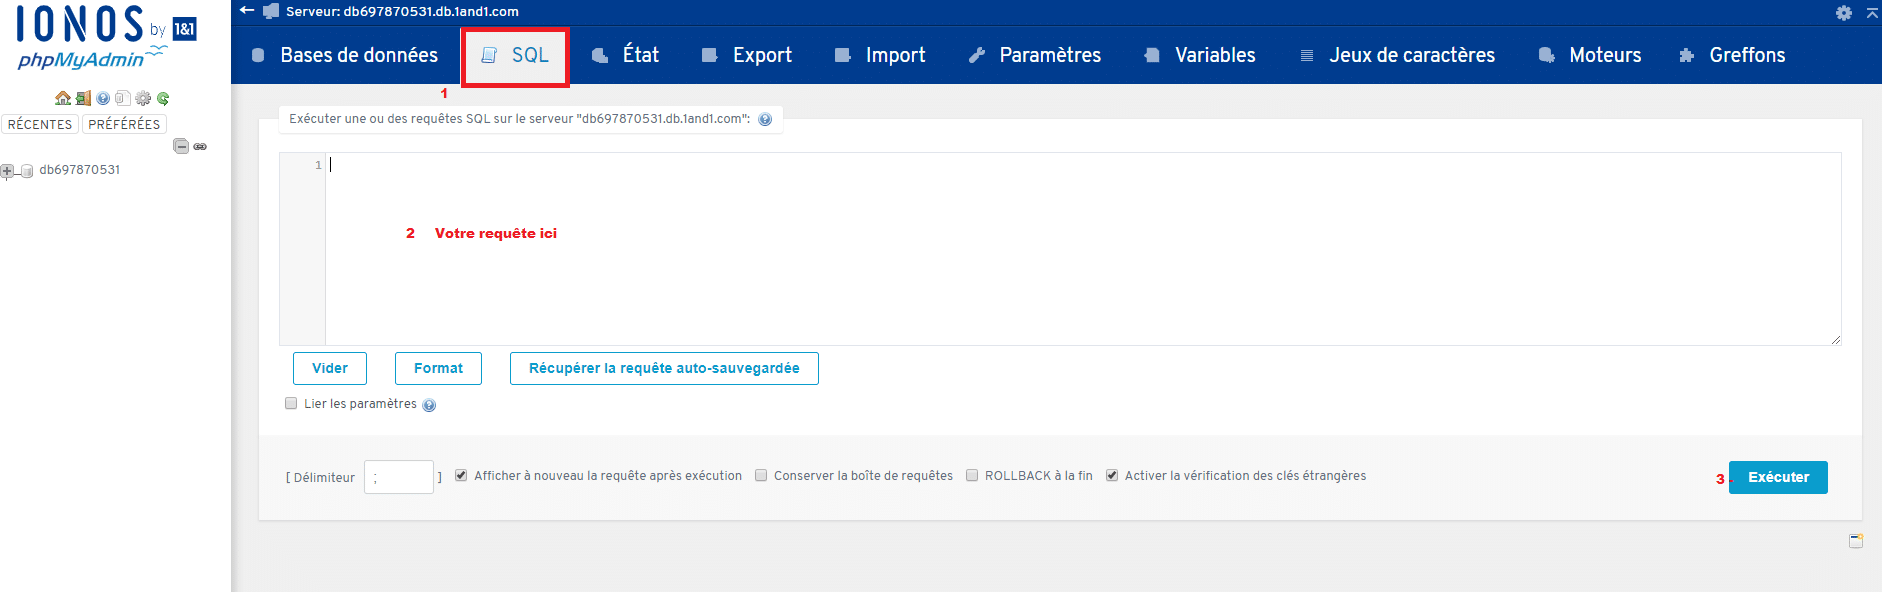Focus the SQL query text area
Image resolution: width=1882 pixels, height=592 pixels.
pyautogui.click(x=1083, y=249)
